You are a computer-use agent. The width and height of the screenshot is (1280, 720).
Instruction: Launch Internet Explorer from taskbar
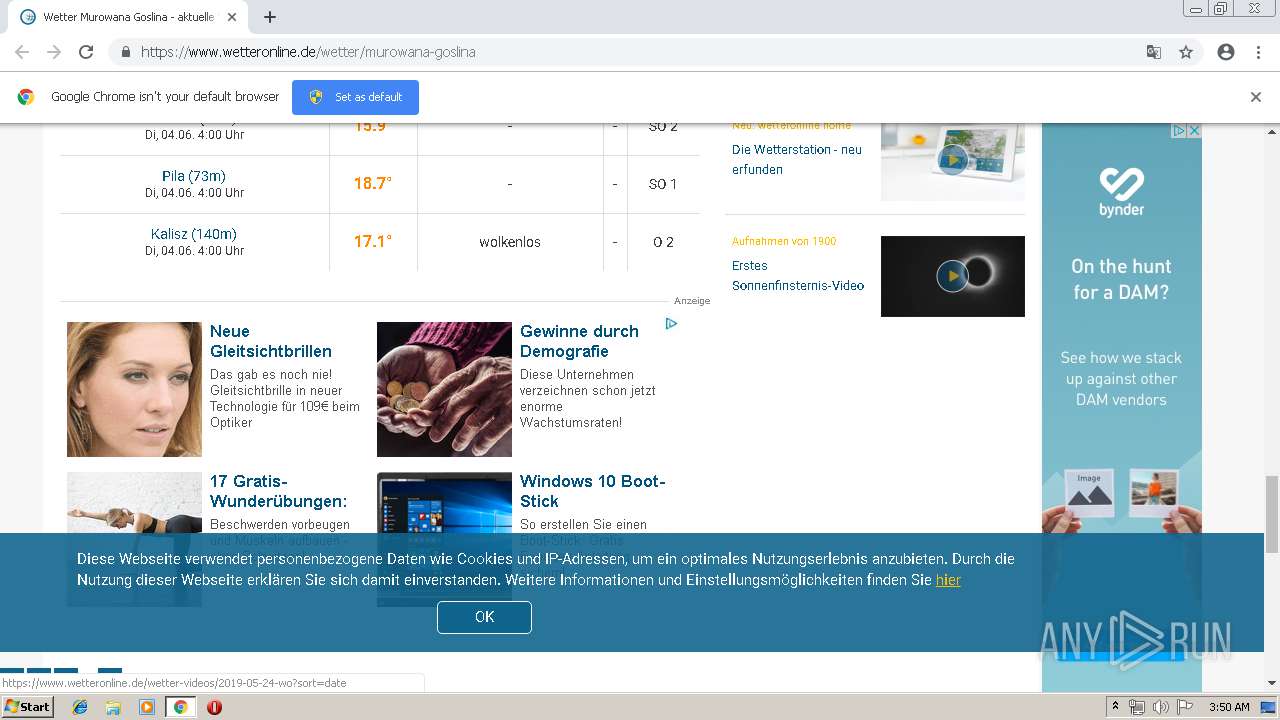80,707
